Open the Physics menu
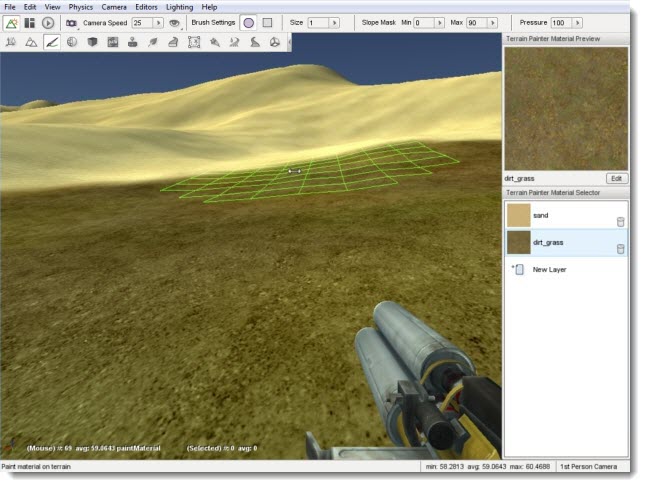Screen dimensions: 645x487 coord(81,7)
